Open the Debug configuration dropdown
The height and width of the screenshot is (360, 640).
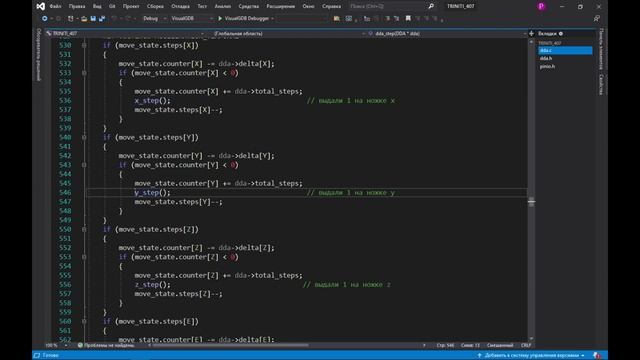click(155, 18)
